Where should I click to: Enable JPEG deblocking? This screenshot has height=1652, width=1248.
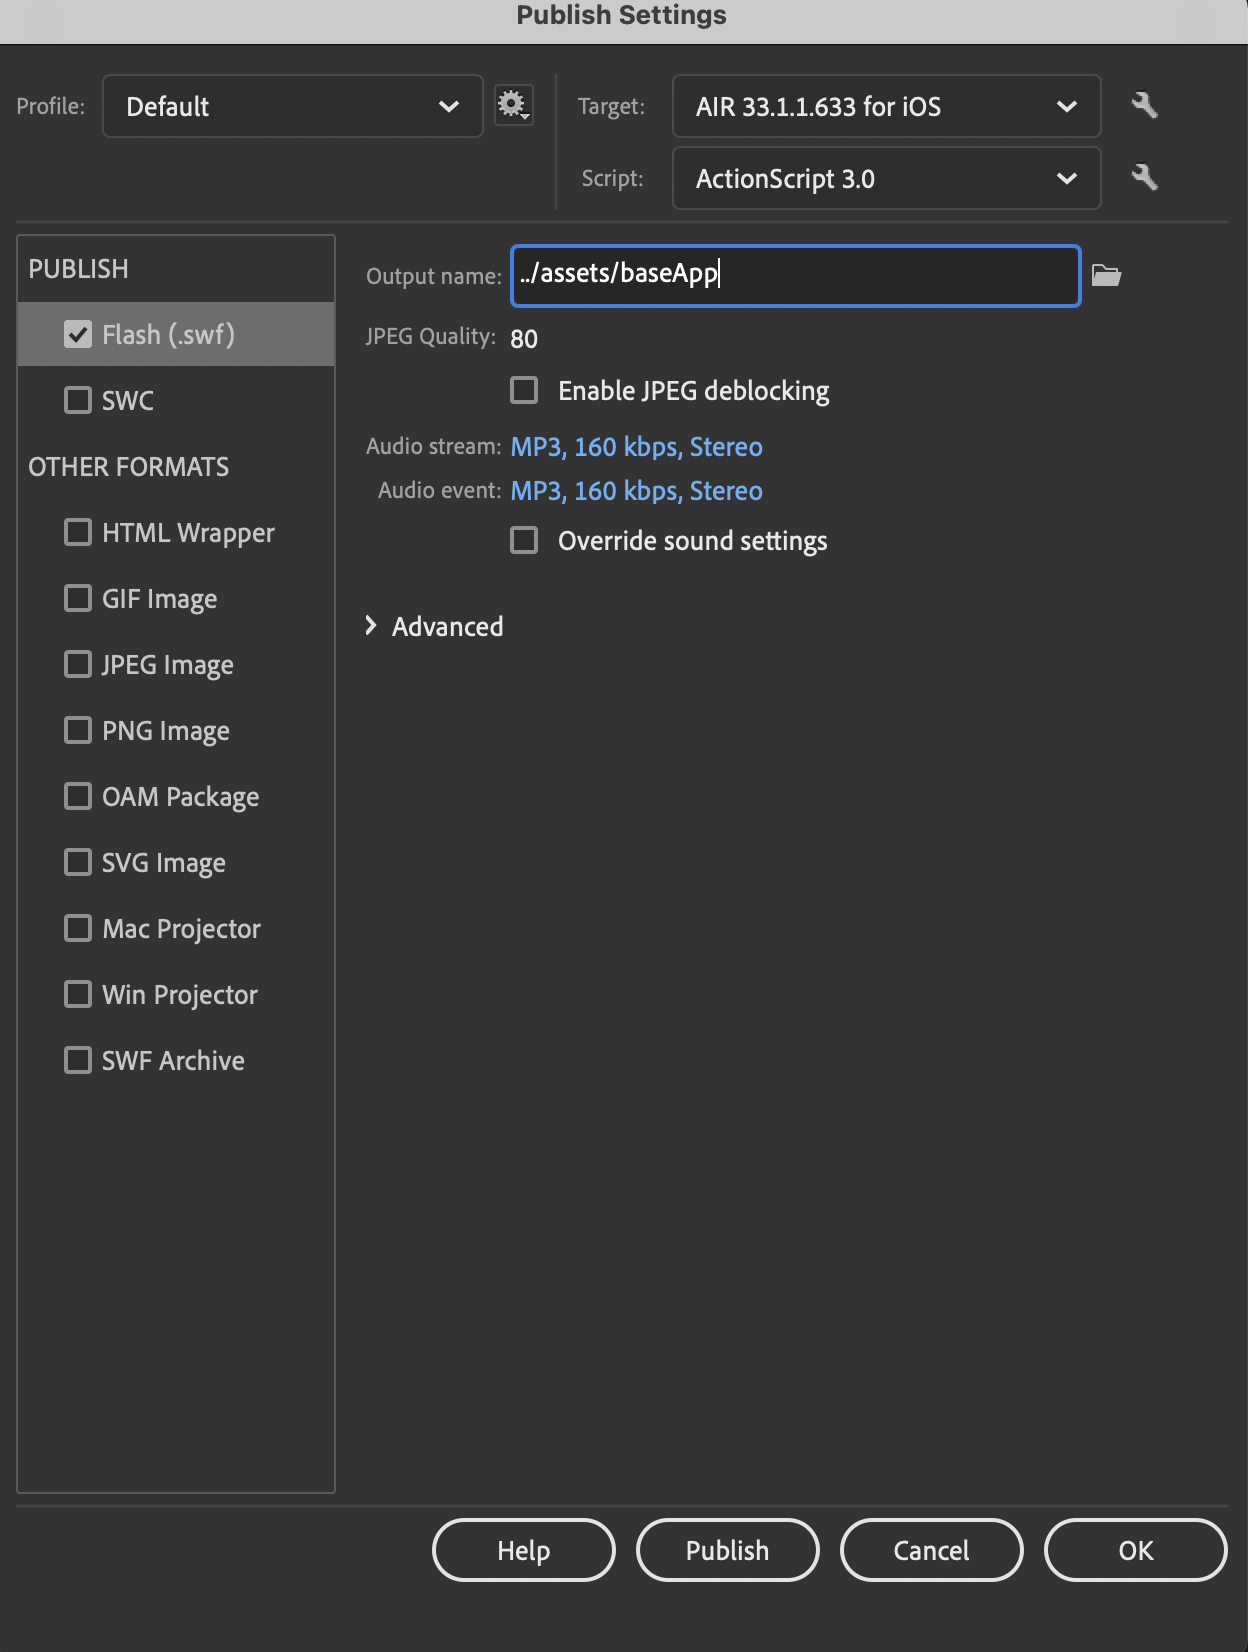pos(524,390)
